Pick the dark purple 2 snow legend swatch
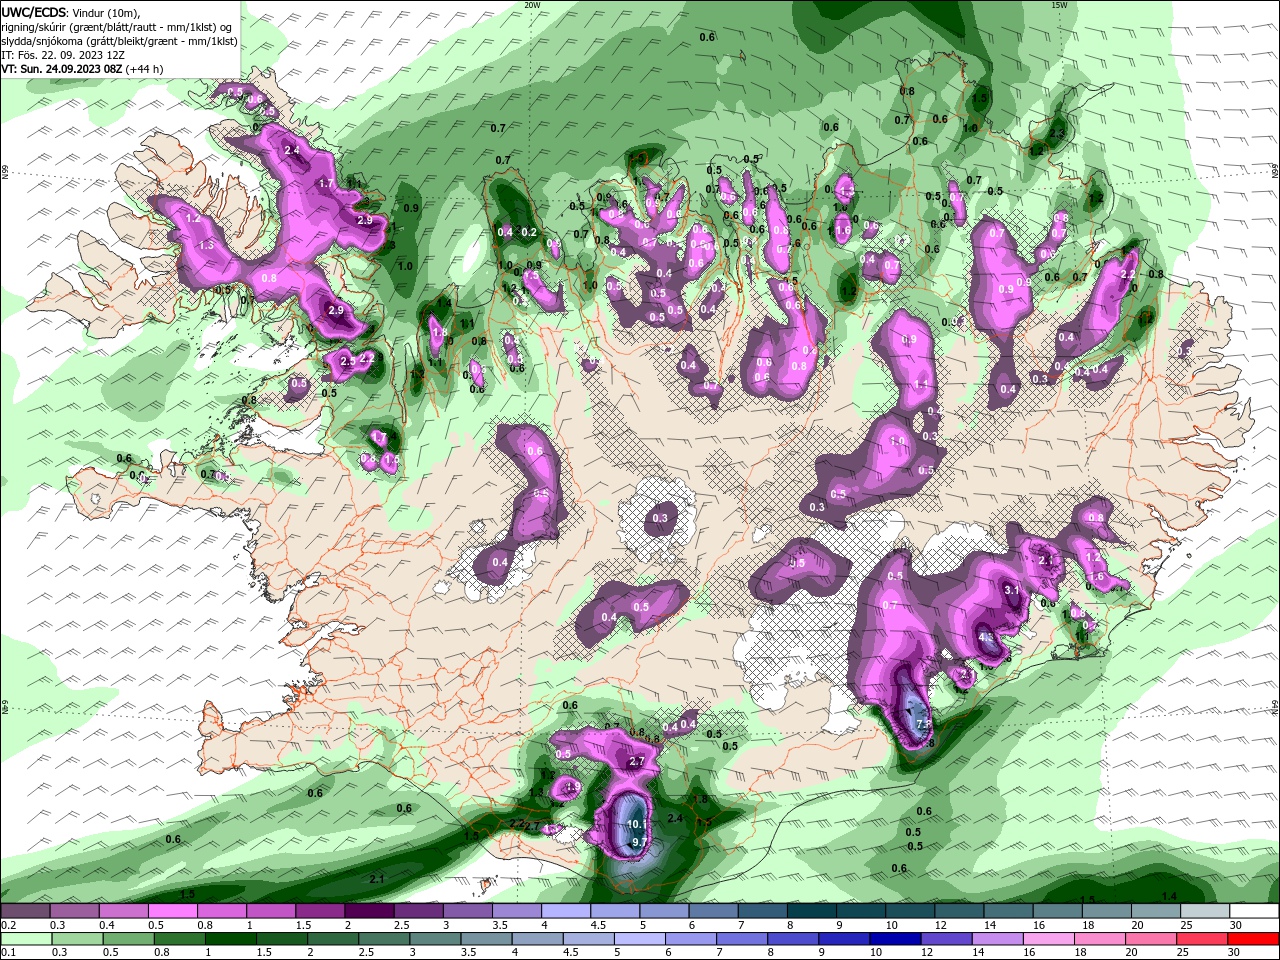Viewport: 1280px width, 960px height. click(x=368, y=911)
